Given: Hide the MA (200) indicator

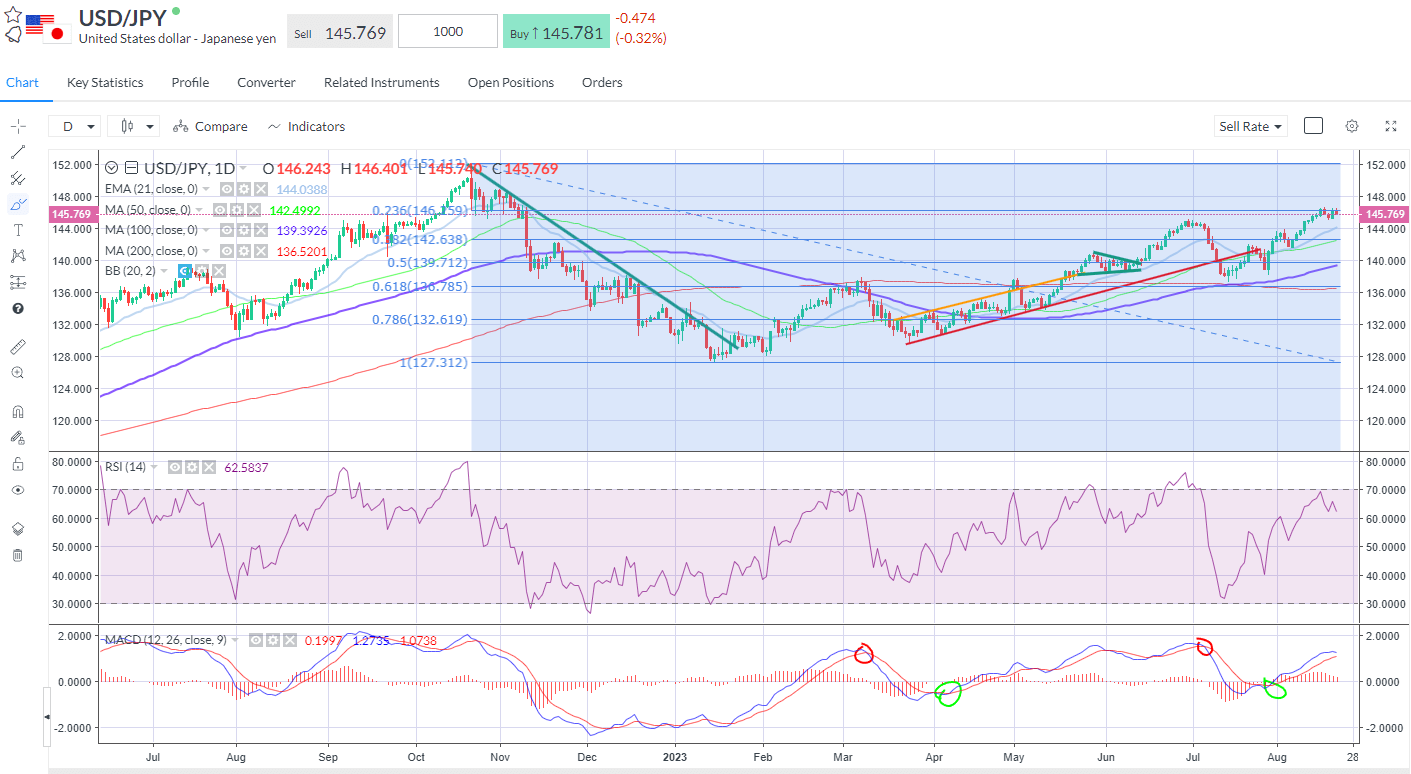Looking at the screenshot, I should 227,251.
